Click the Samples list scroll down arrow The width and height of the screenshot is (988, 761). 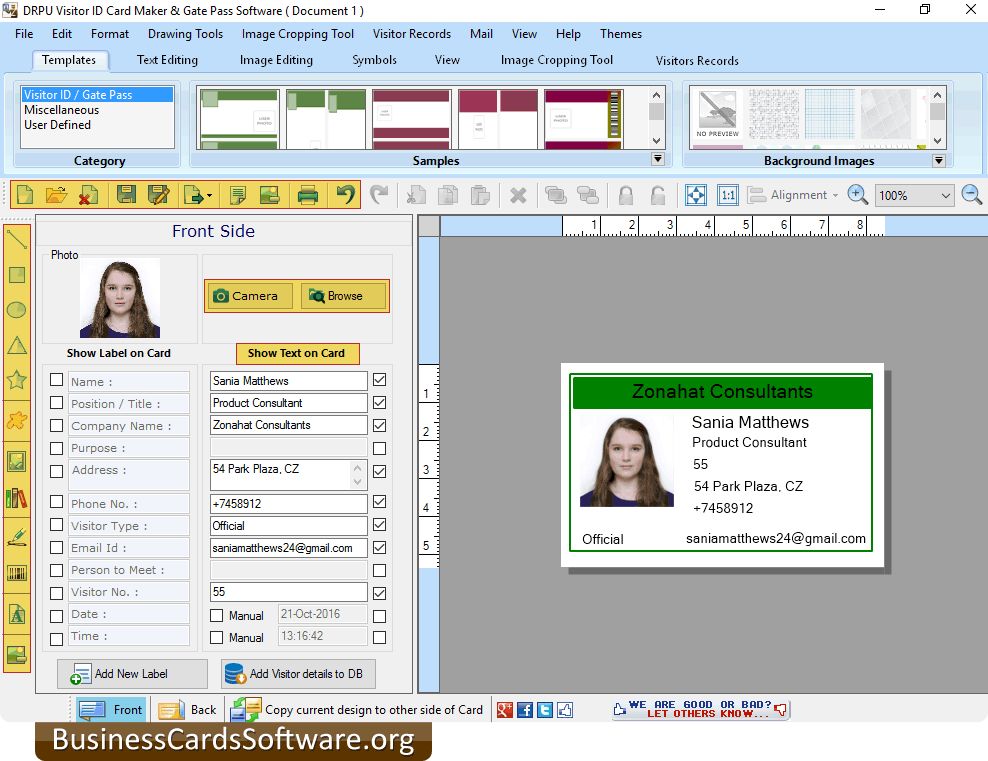click(x=657, y=140)
